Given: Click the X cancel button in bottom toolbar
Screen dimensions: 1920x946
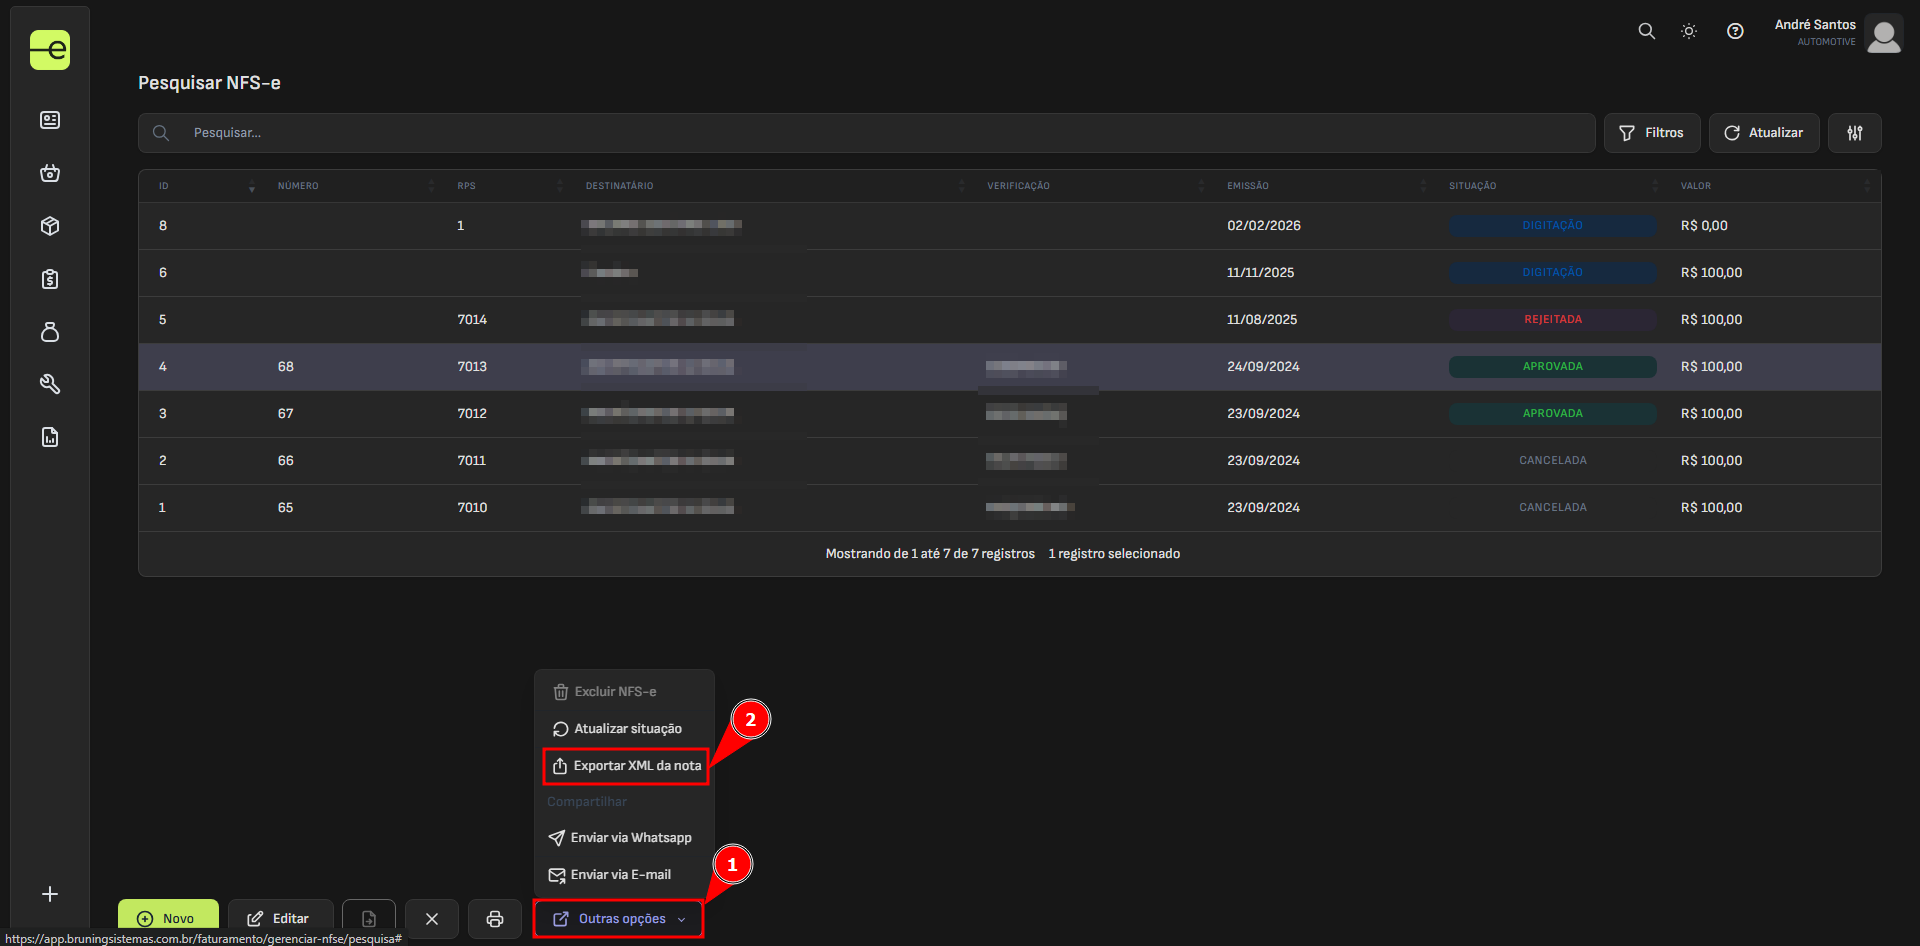Looking at the screenshot, I should 432,918.
